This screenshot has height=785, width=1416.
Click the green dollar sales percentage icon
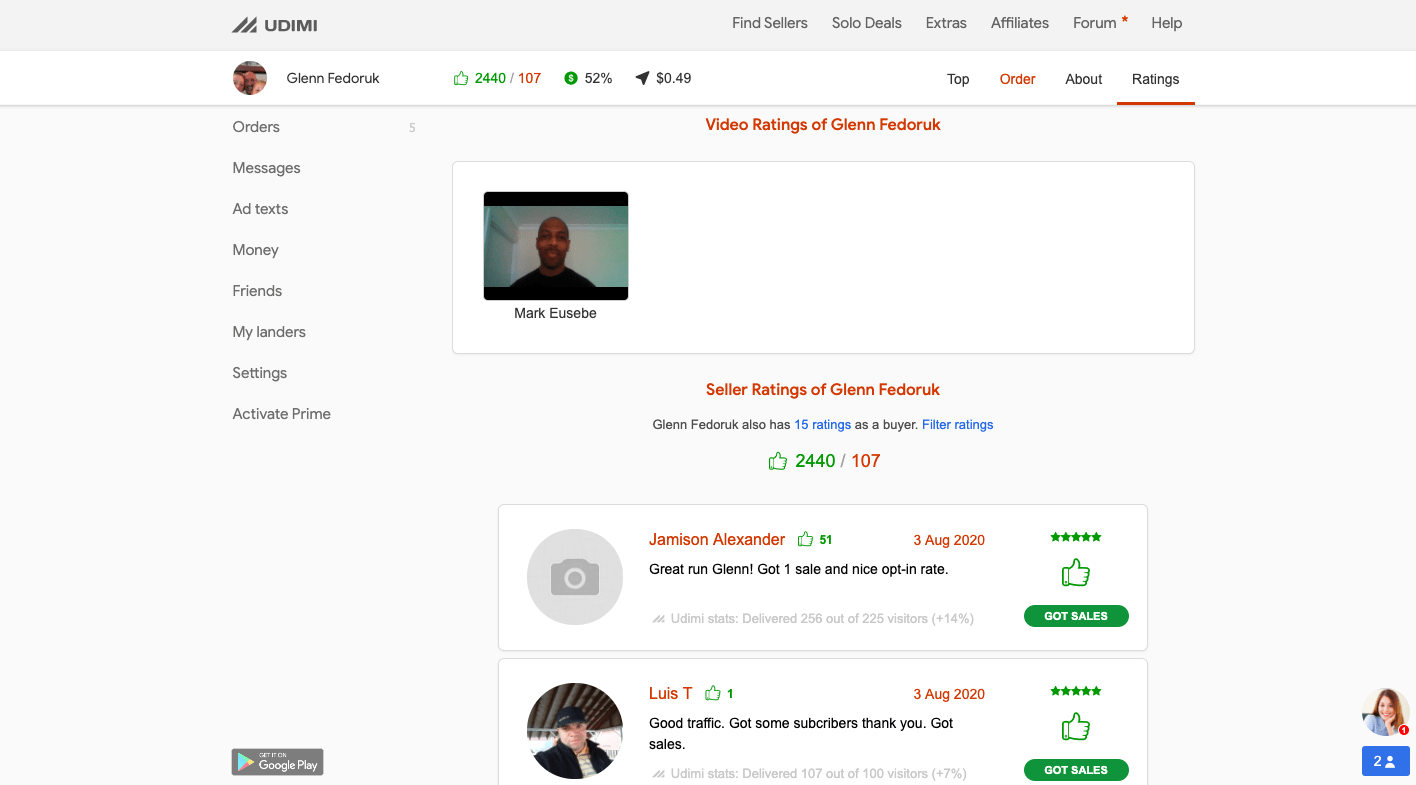coord(571,78)
